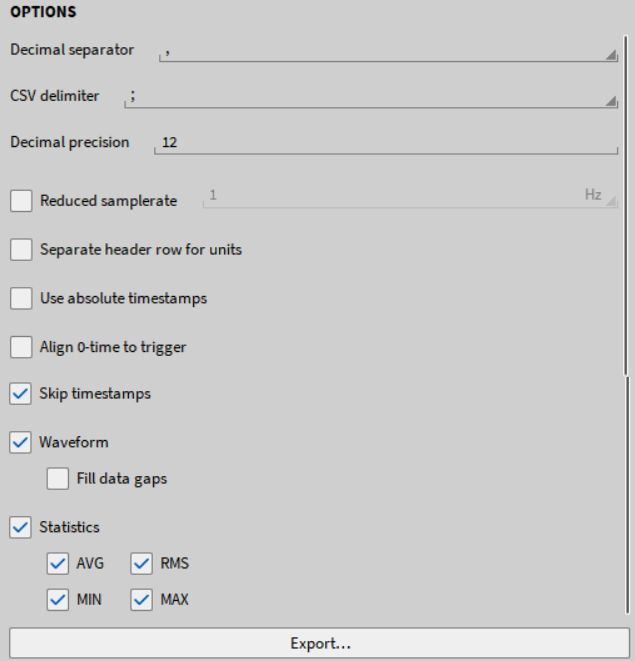This screenshot has width=635, height=661.
Task: Check Use absolute timestamps option
Action: pyautogui.click(x=21, y=298)
